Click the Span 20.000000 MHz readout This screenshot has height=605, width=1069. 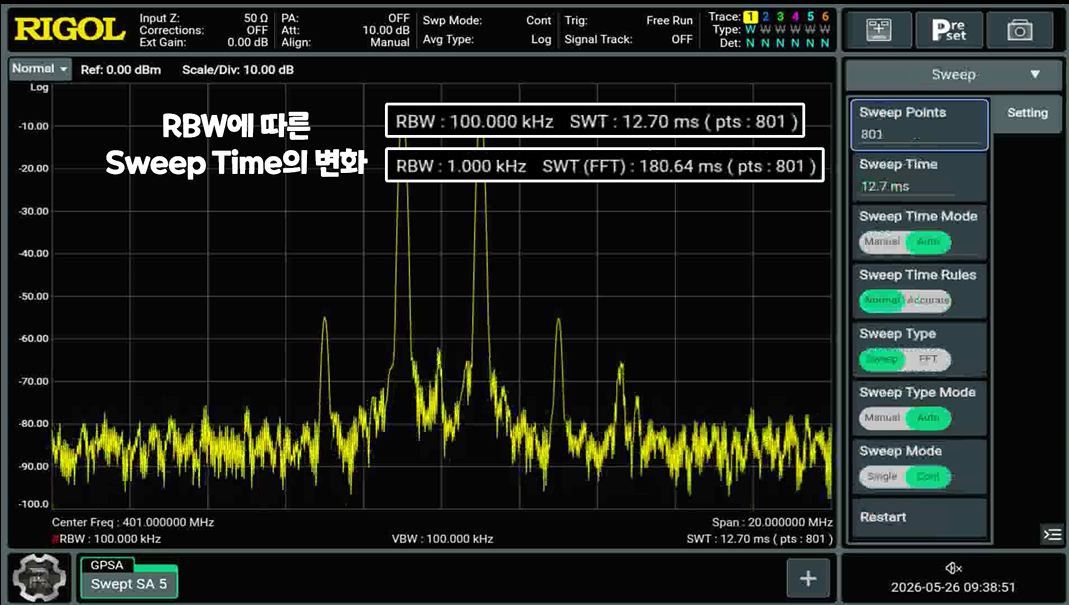(772, 522)
